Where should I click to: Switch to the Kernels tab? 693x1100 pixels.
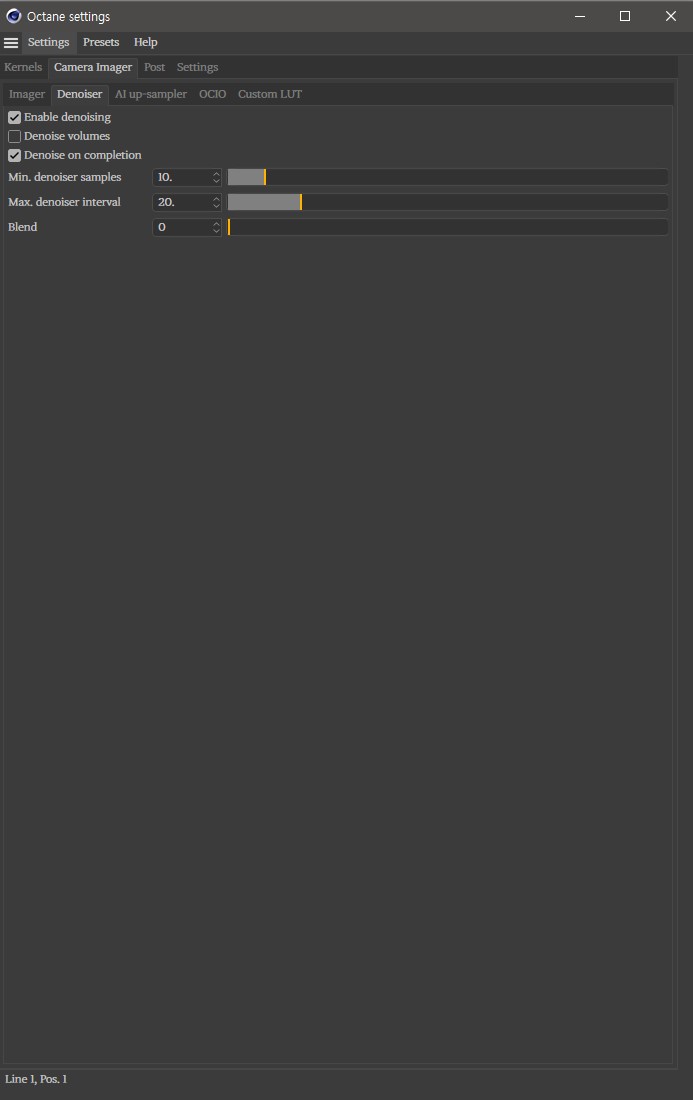coord(23,67)
